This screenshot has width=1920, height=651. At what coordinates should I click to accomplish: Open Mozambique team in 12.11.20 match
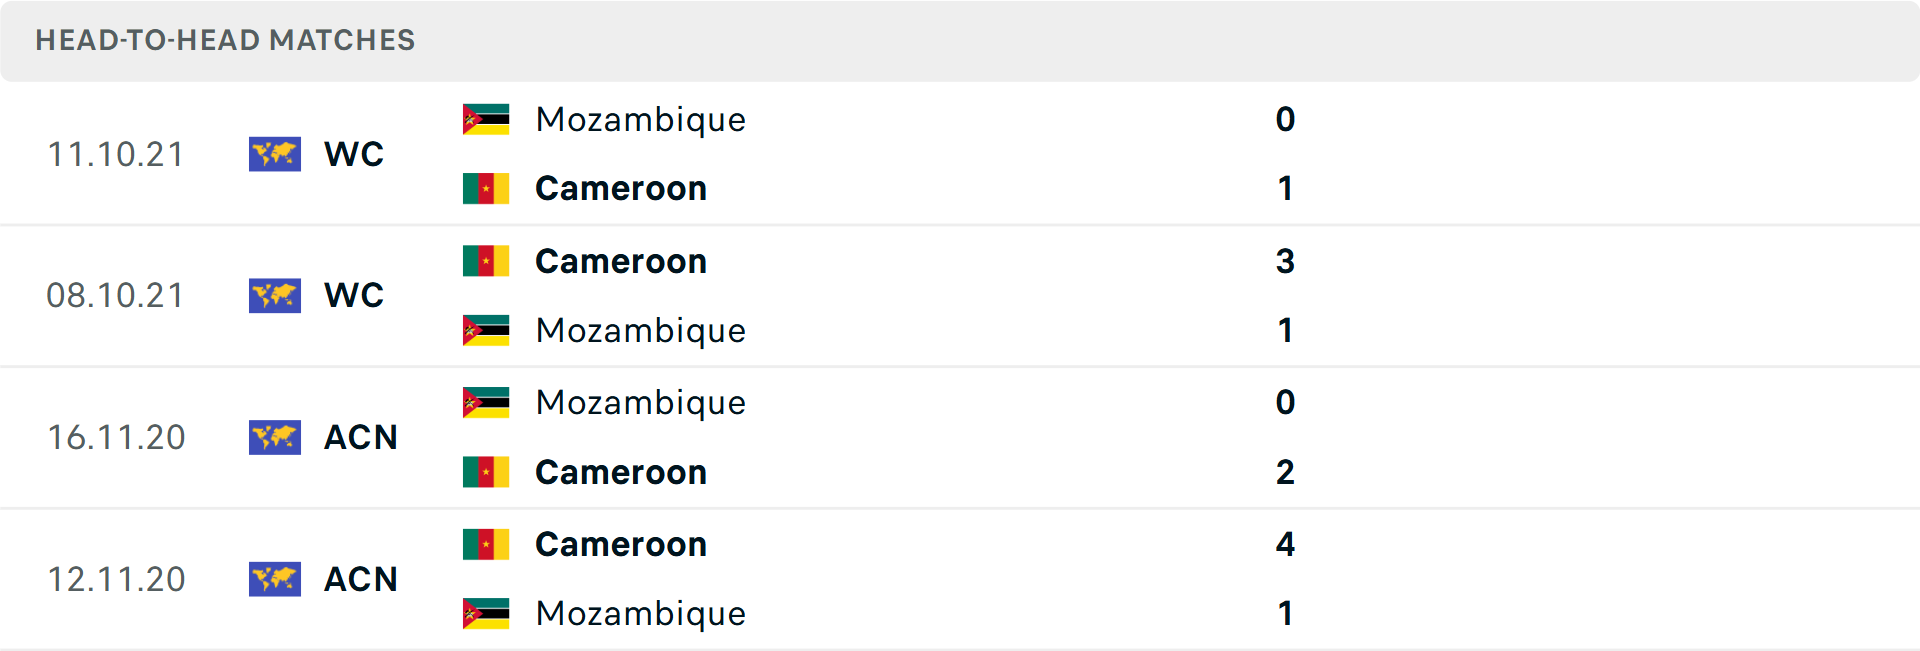coord(640,613)
